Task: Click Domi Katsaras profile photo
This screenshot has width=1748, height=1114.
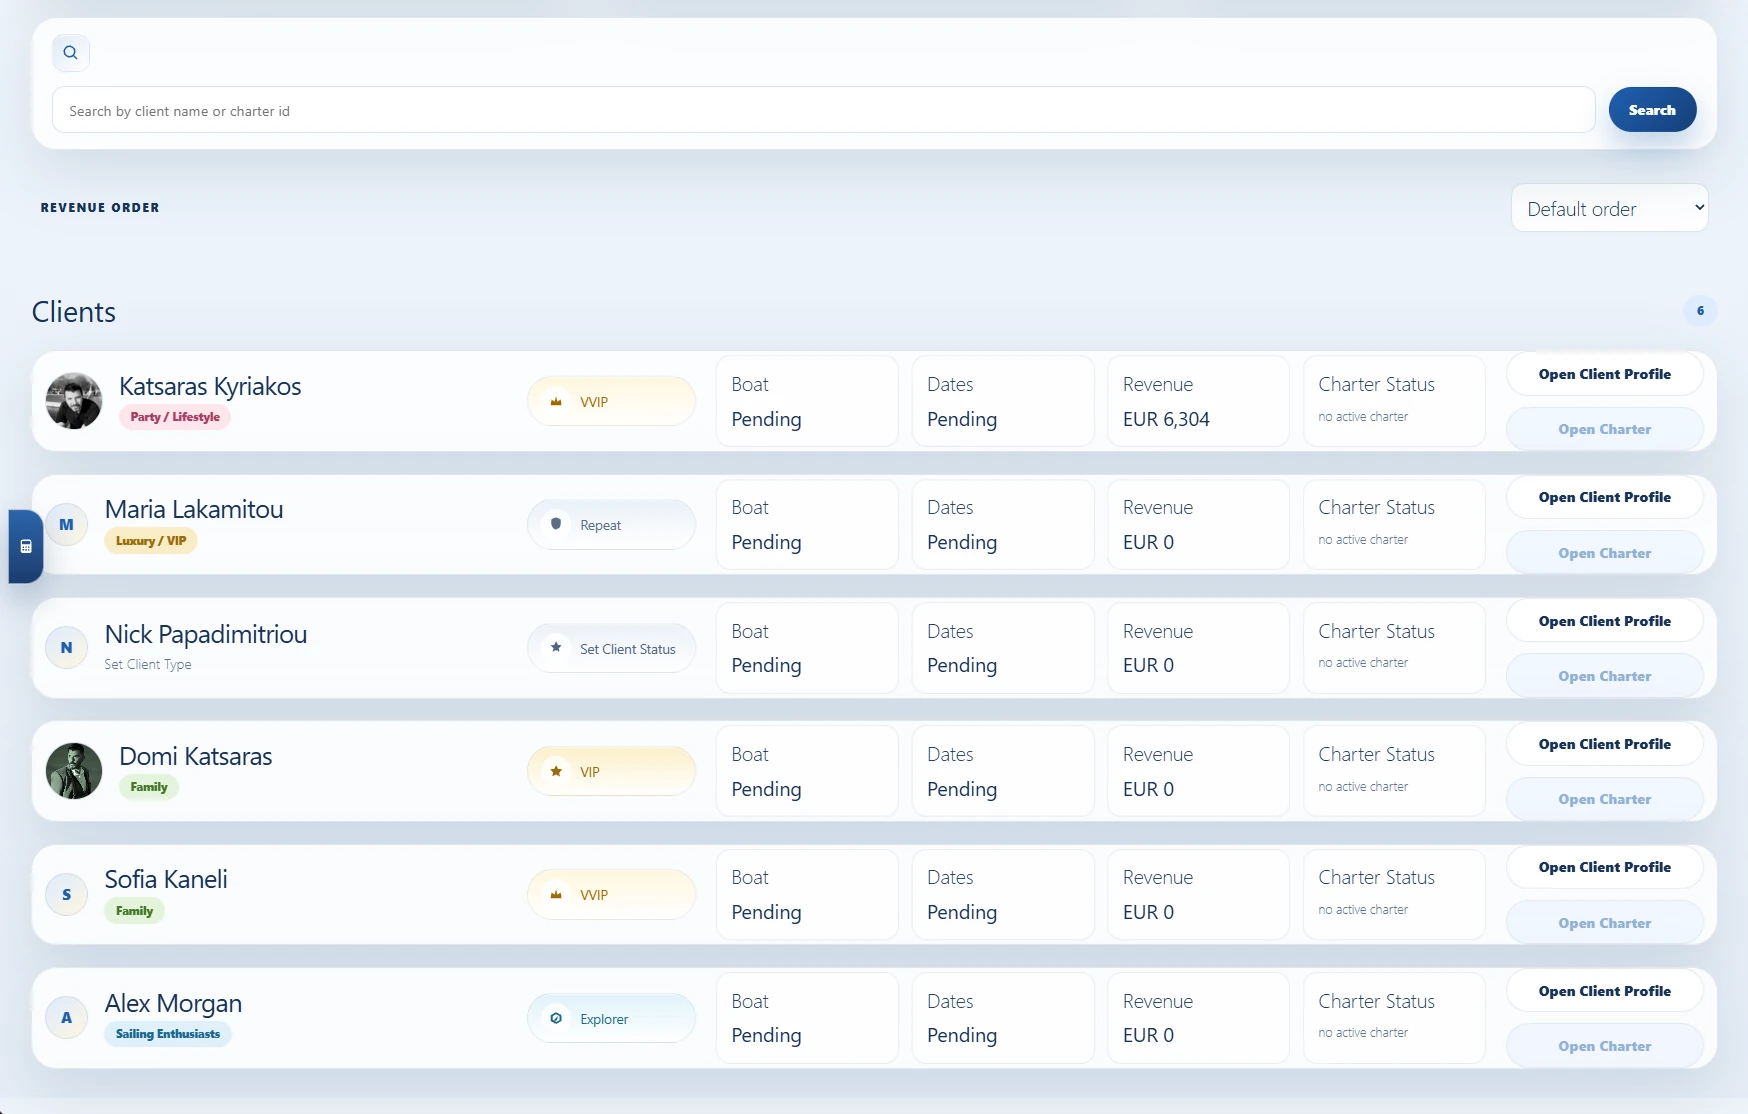Action: 74,771
